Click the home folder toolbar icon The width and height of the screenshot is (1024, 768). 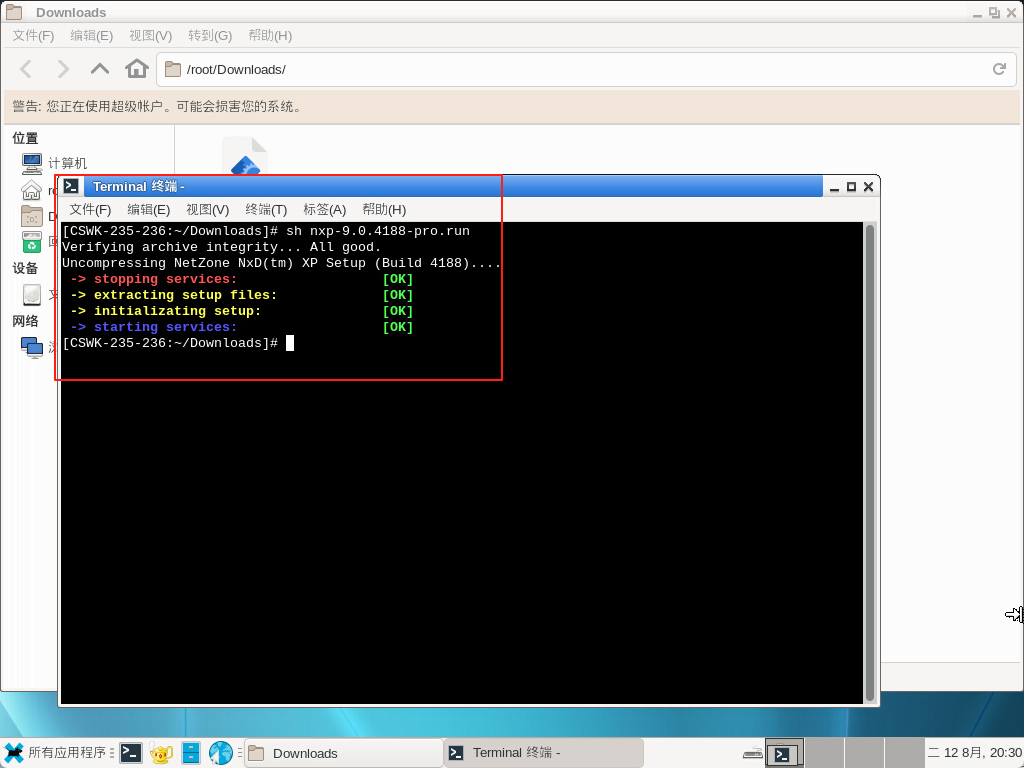(x=137, y=69)
